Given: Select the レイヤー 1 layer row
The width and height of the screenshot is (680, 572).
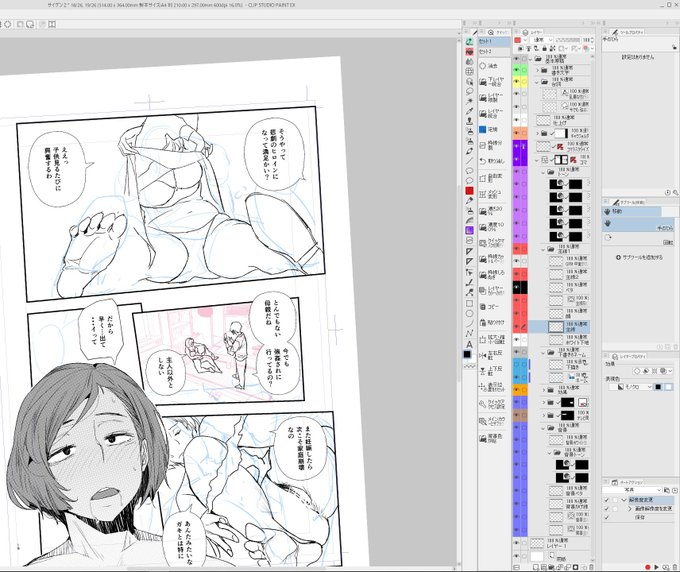Looking at the screenshot, I should pyautogui.click(x=559, y=543).
